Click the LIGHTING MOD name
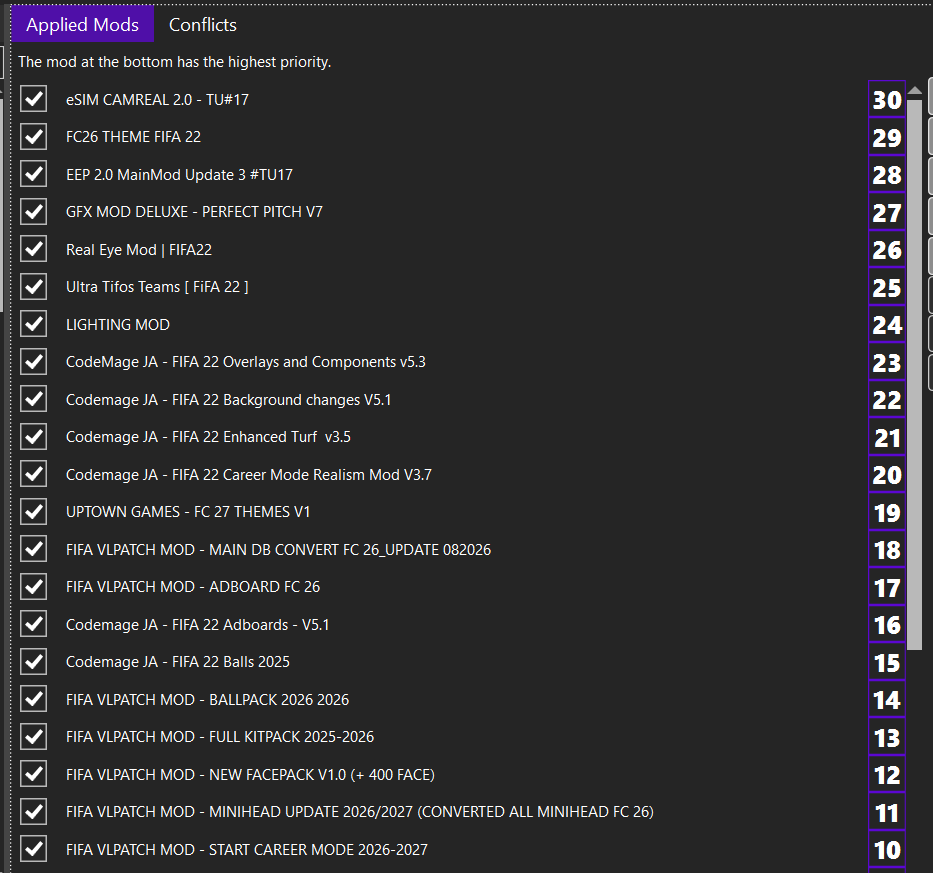 pos(118,324)
